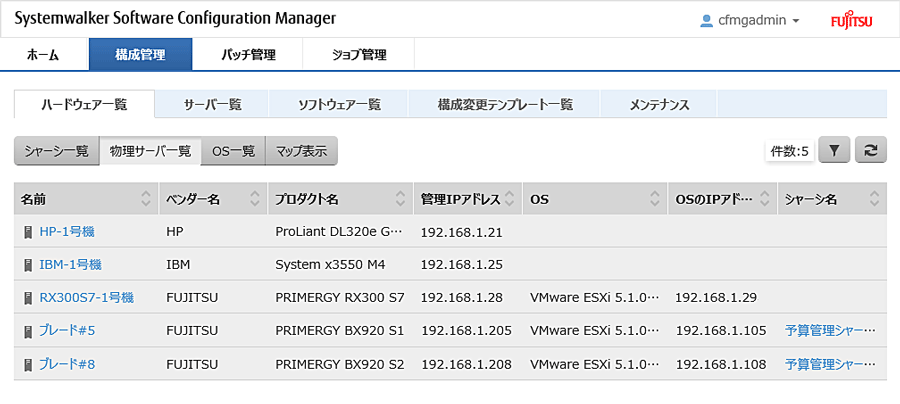Open the cfmgadmin user dropdown arrow
This screenshot has height=404, width=900.
(796, 21)
